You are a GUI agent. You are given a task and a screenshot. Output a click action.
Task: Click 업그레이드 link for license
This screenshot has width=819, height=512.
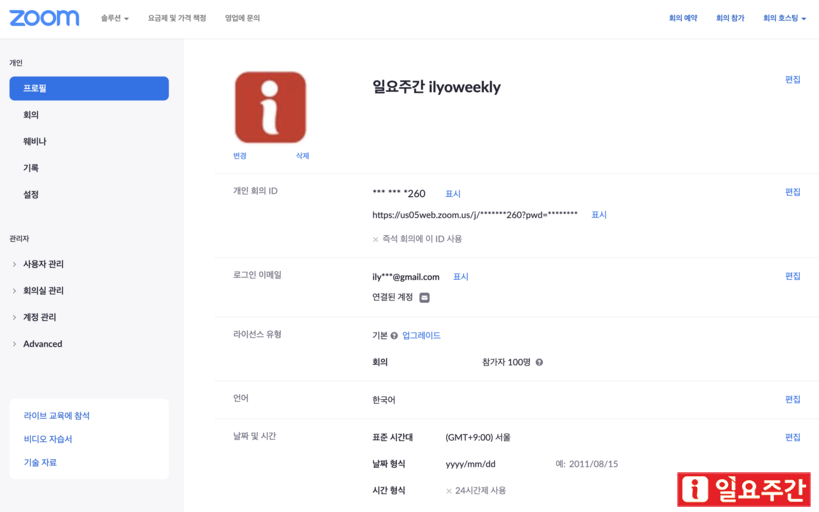[421, 336]
